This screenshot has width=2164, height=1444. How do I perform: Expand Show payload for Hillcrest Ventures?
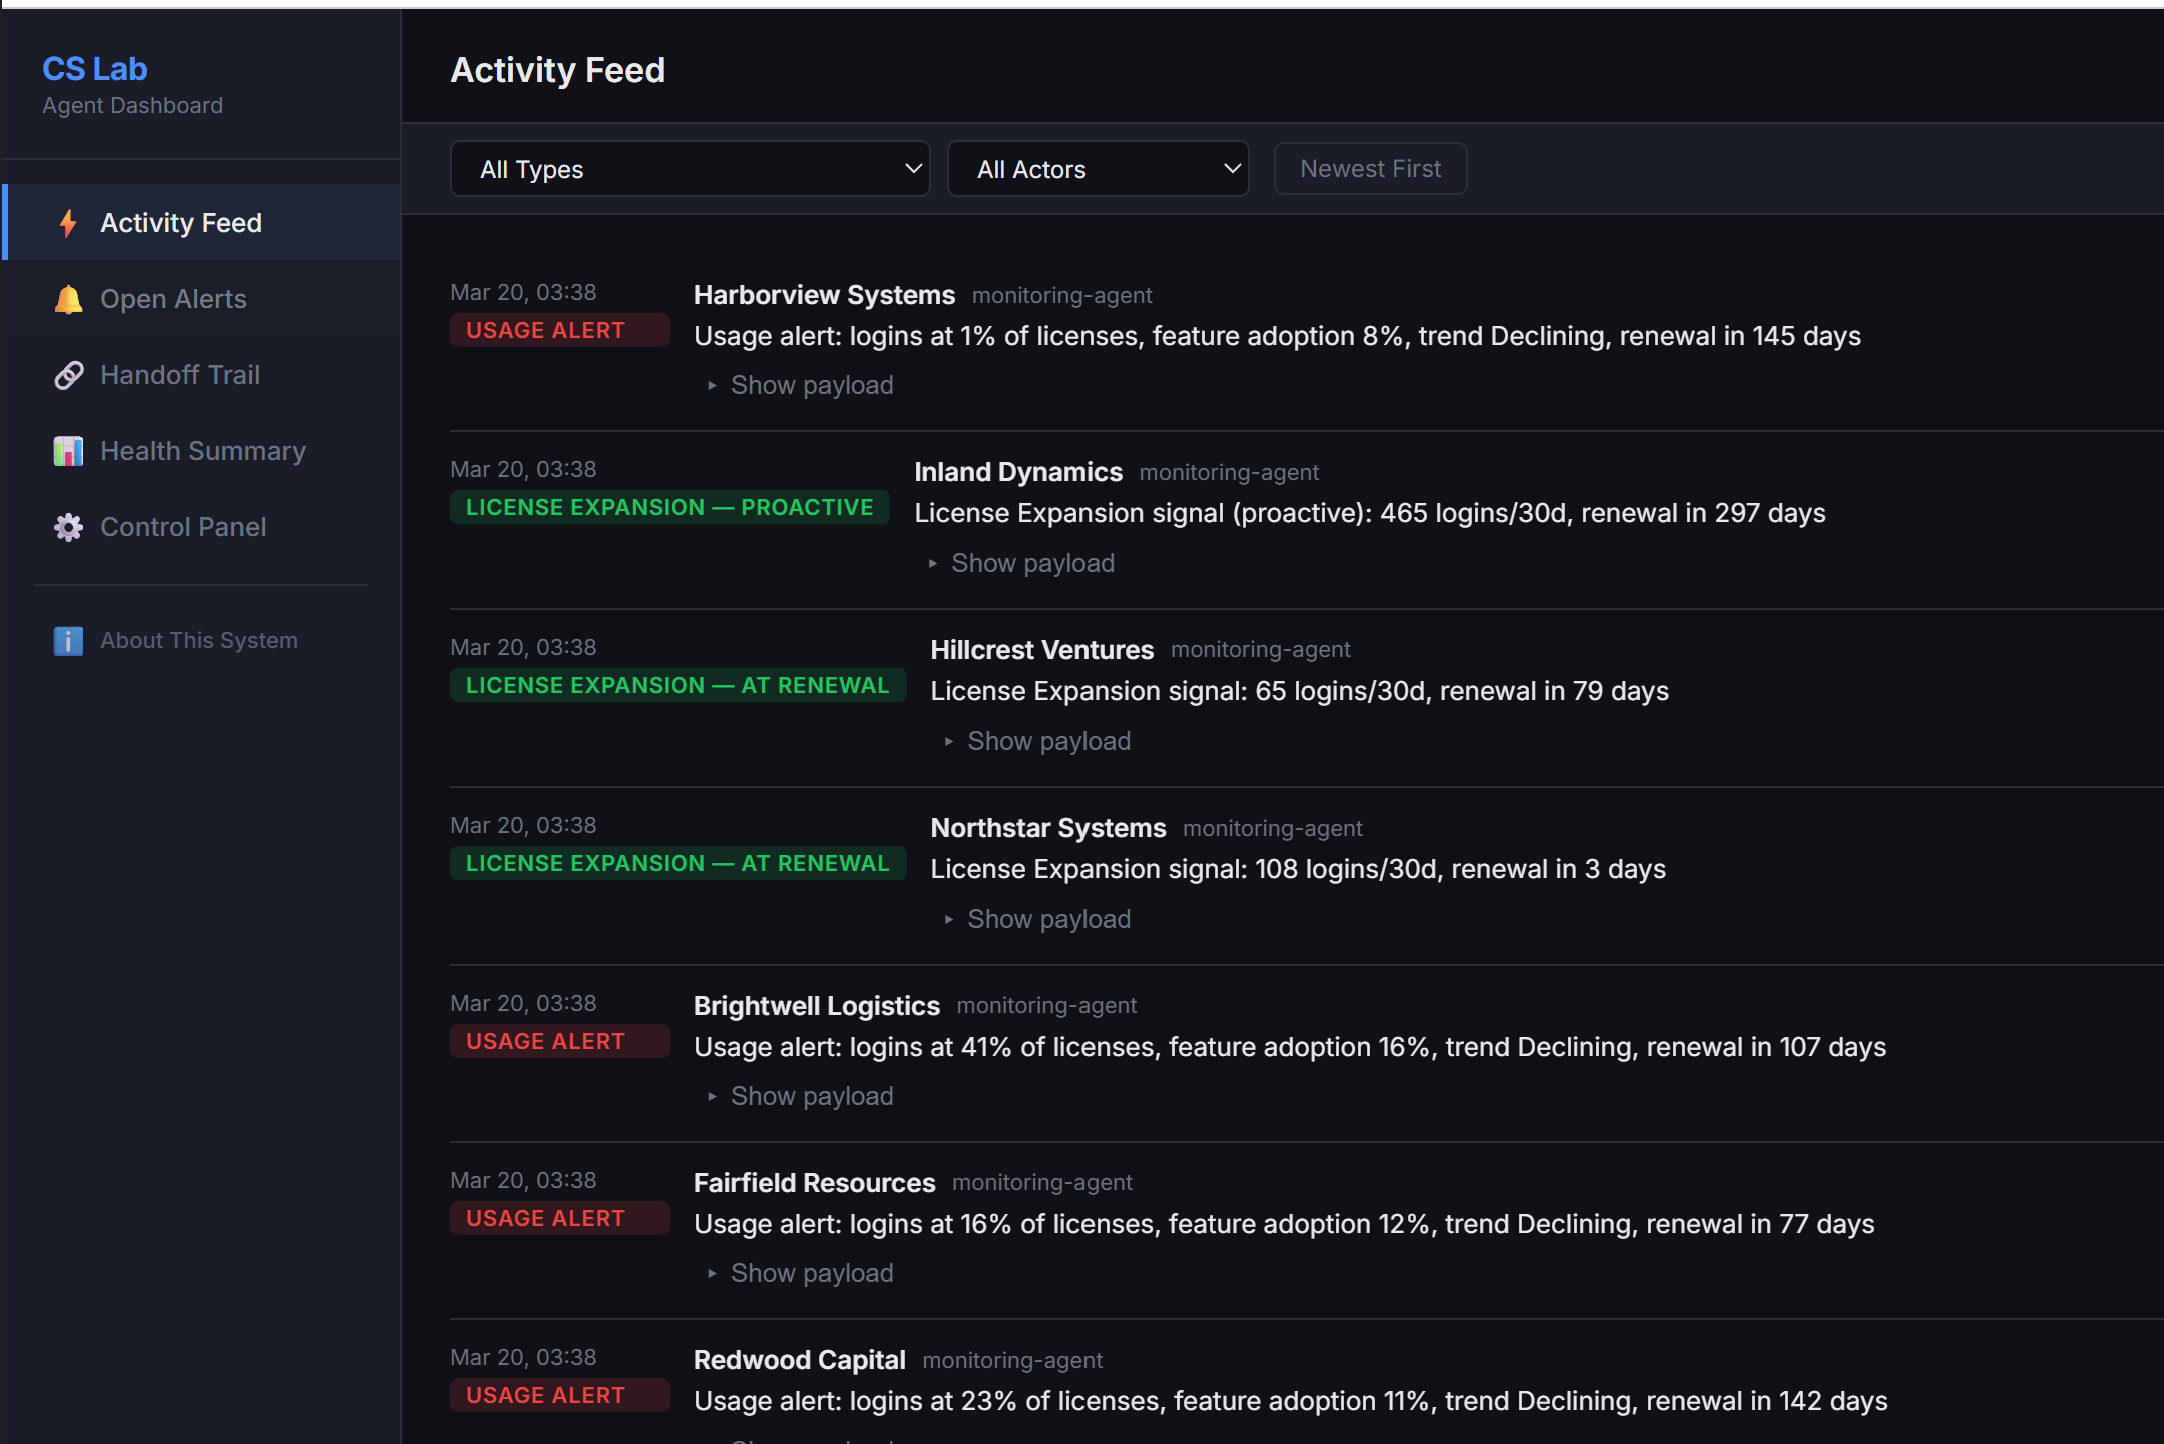(x=1038, y=741)
